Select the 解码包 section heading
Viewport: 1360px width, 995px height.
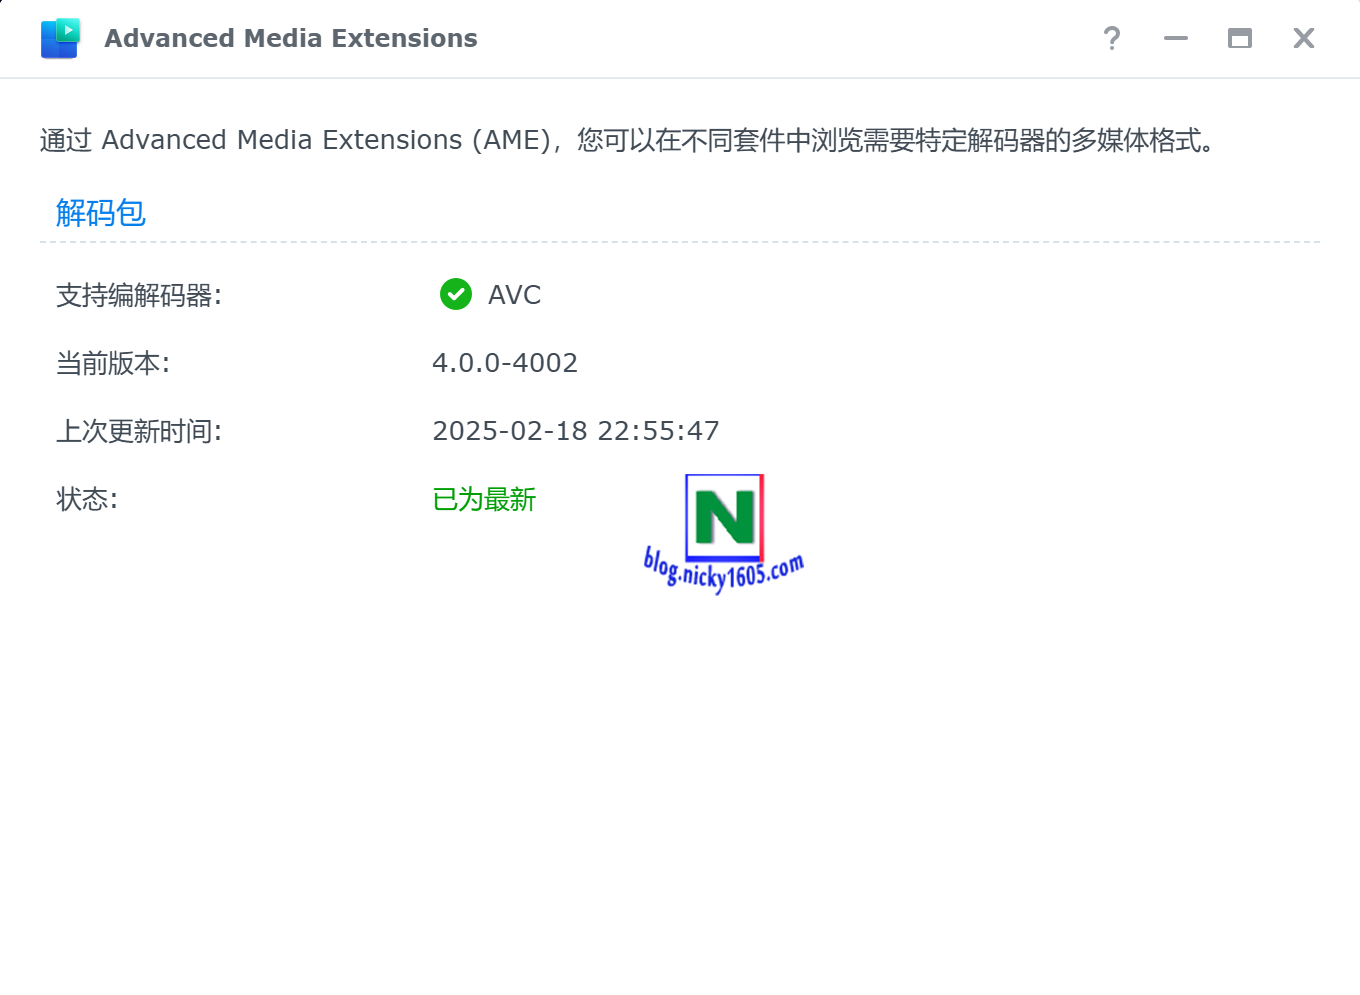(101, 212)
